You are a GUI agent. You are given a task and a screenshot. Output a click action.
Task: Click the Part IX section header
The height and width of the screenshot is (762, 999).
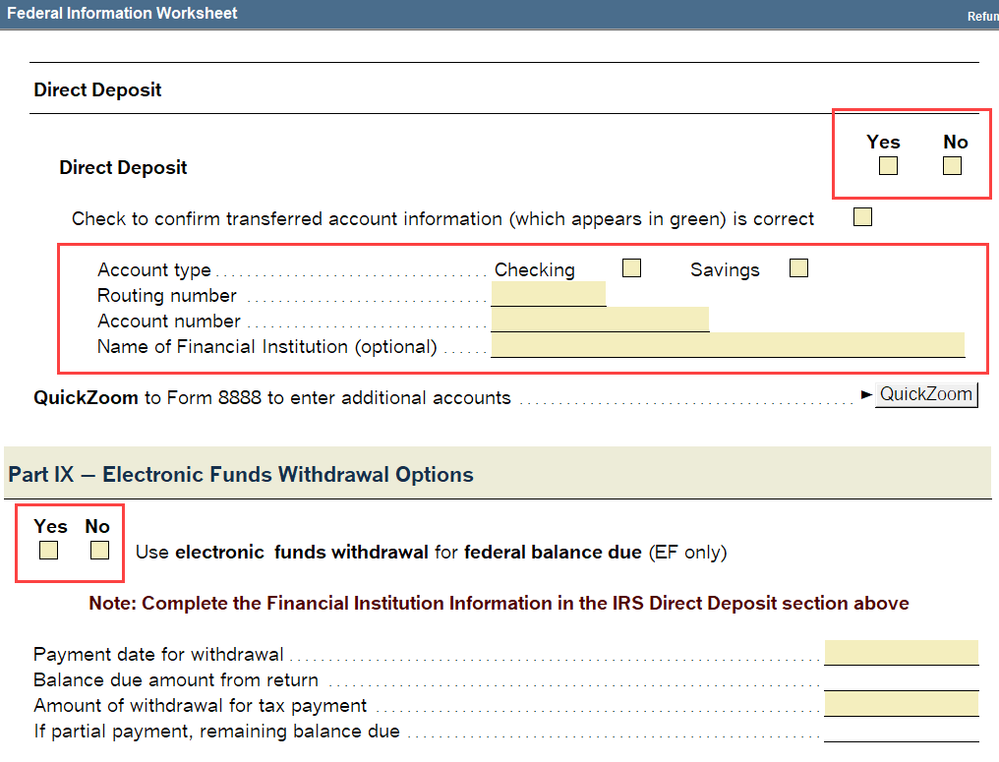click(241, 474)
